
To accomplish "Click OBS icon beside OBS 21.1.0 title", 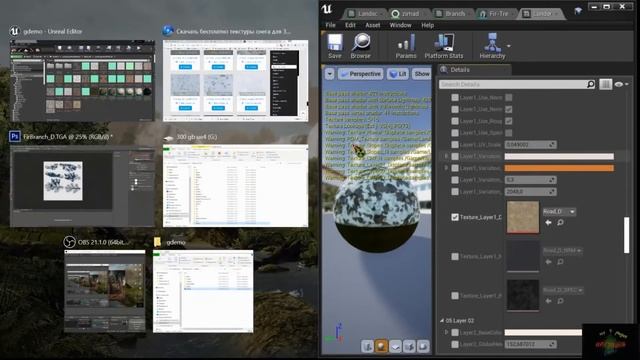I will point(69,242).
